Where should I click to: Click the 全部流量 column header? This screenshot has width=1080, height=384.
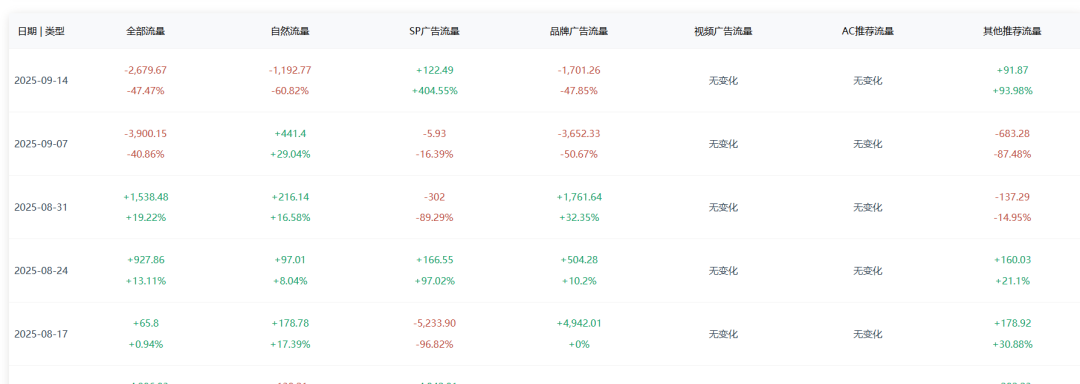tap(145, 31)
